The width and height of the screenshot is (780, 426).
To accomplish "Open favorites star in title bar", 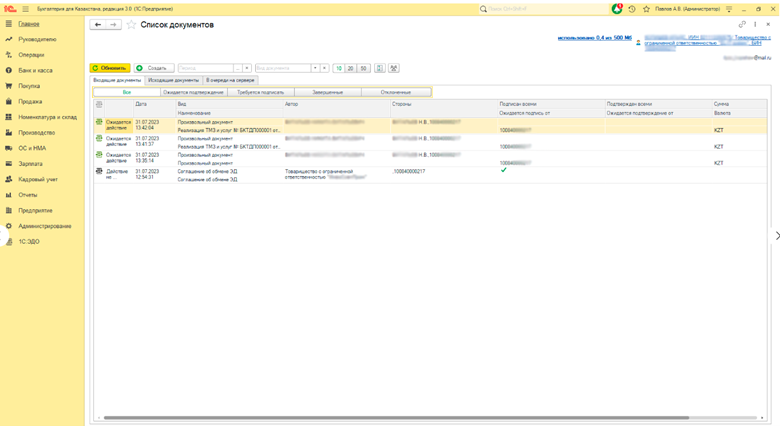I will coord(646,9).
